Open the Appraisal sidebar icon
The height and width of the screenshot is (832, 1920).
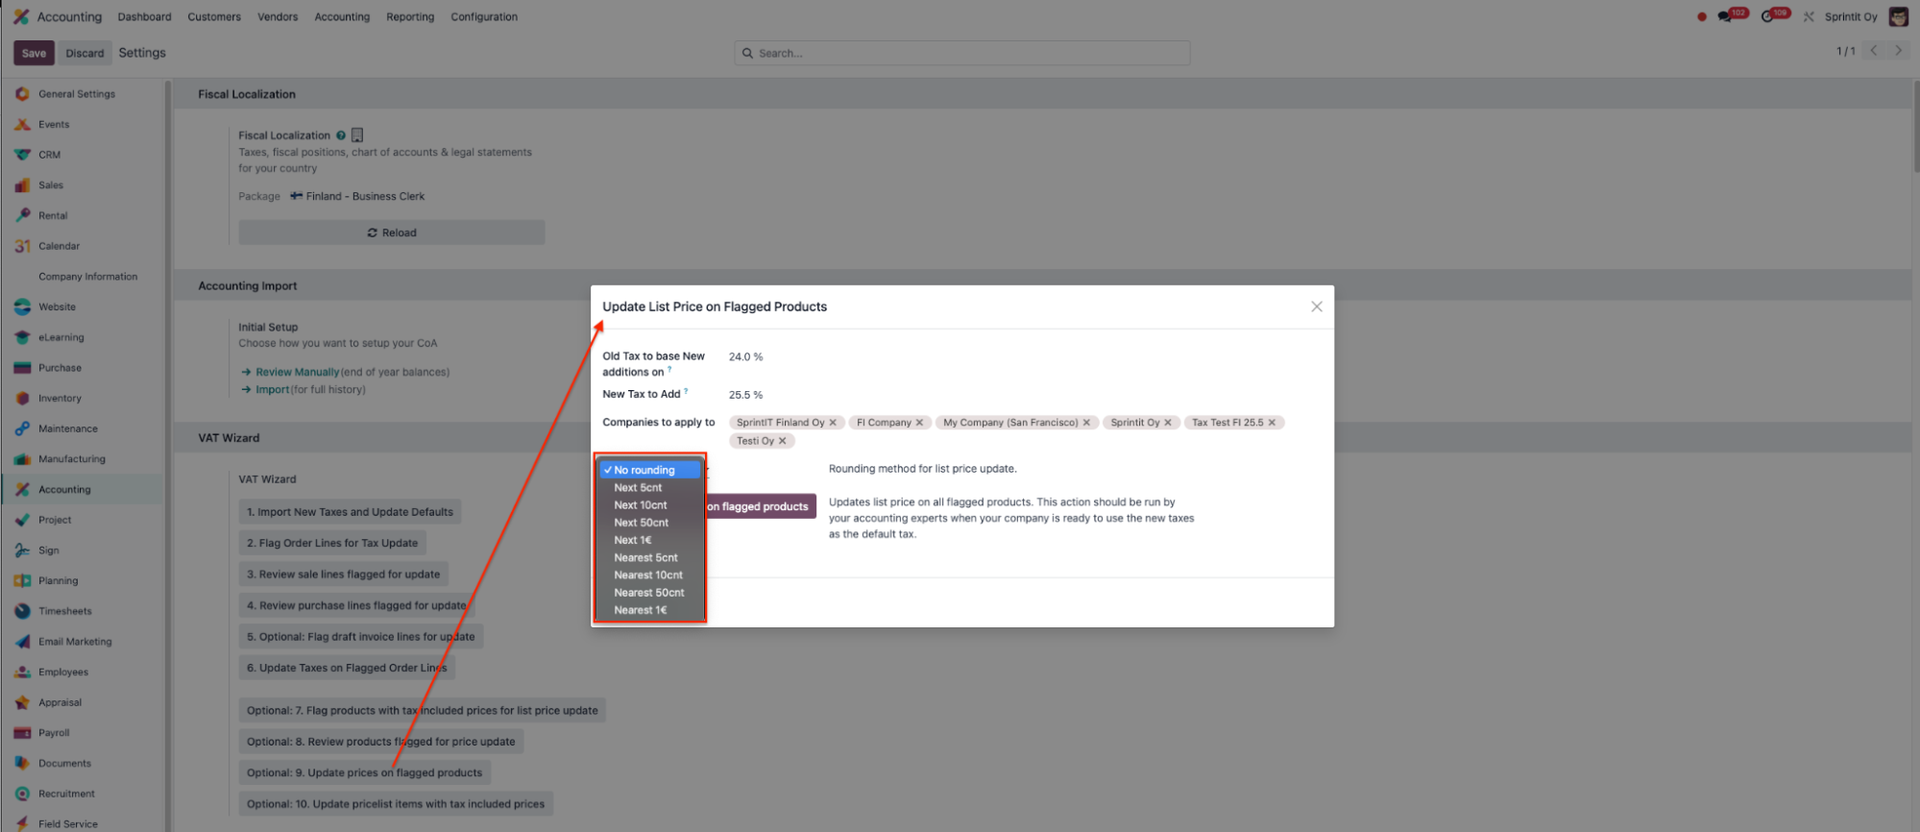[x=22, y=703]
